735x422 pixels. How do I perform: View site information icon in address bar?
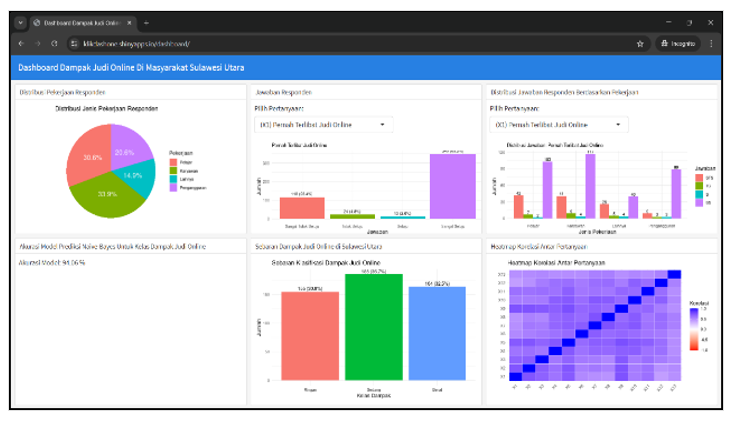(x=73, y=44)
